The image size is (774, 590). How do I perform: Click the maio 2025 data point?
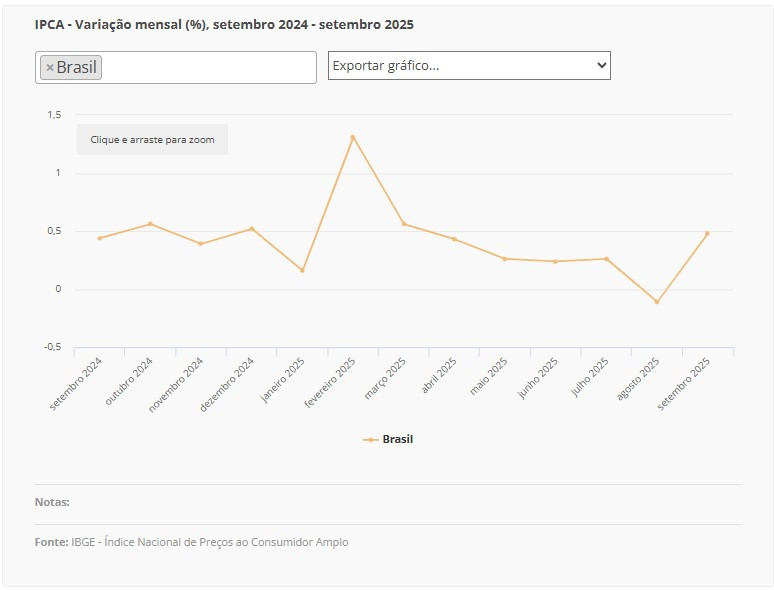(x=505, y=259)
